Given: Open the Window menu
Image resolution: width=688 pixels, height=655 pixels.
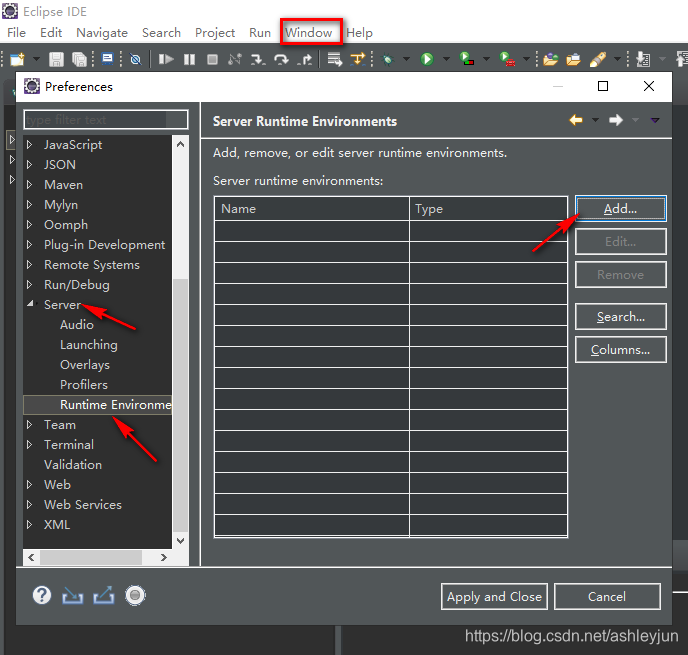Looking at the screenshot, I should (x=308, y=32).
